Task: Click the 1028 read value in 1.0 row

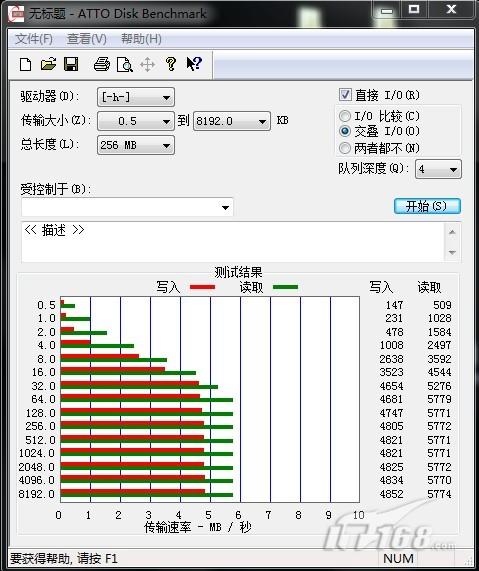Action: [439, 318]
